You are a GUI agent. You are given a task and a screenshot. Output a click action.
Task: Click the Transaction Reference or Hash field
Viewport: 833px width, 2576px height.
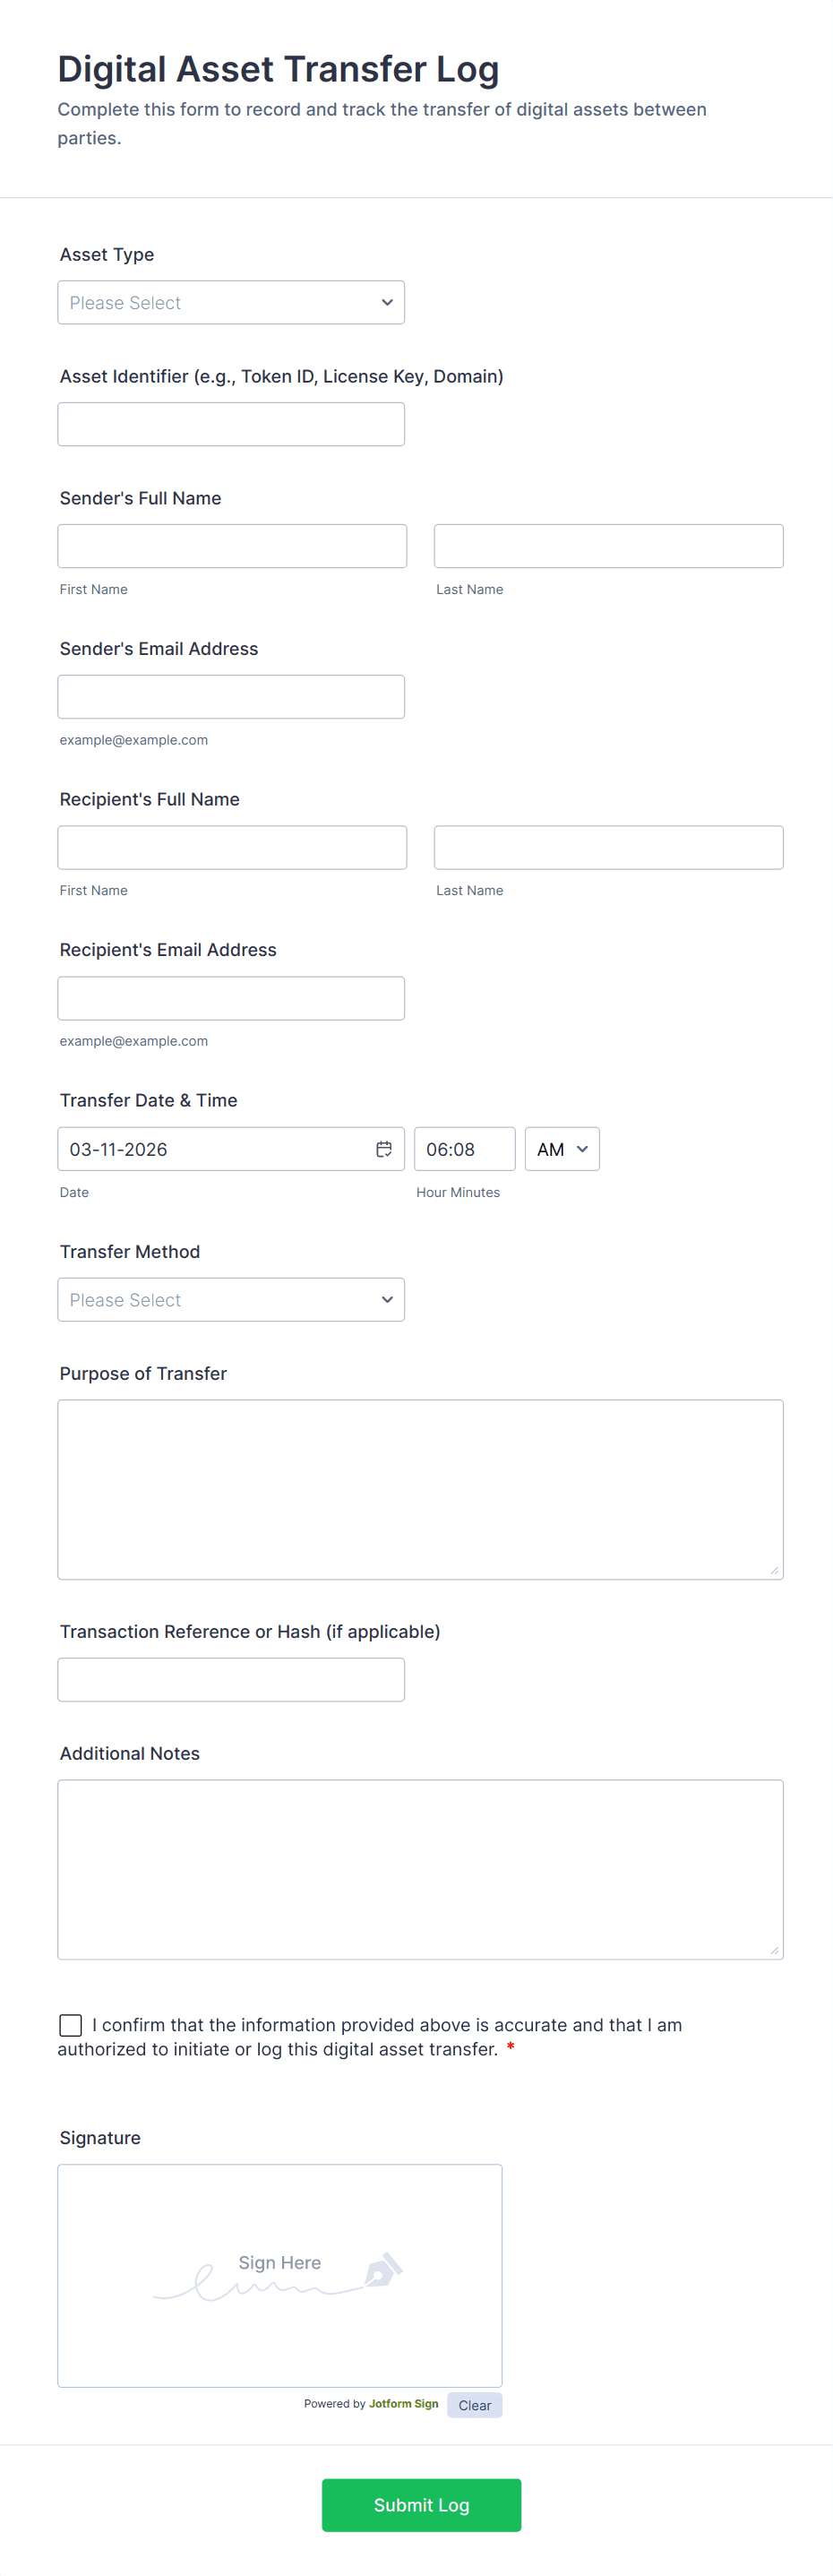pyautogui.click(x=231, y=1680)
